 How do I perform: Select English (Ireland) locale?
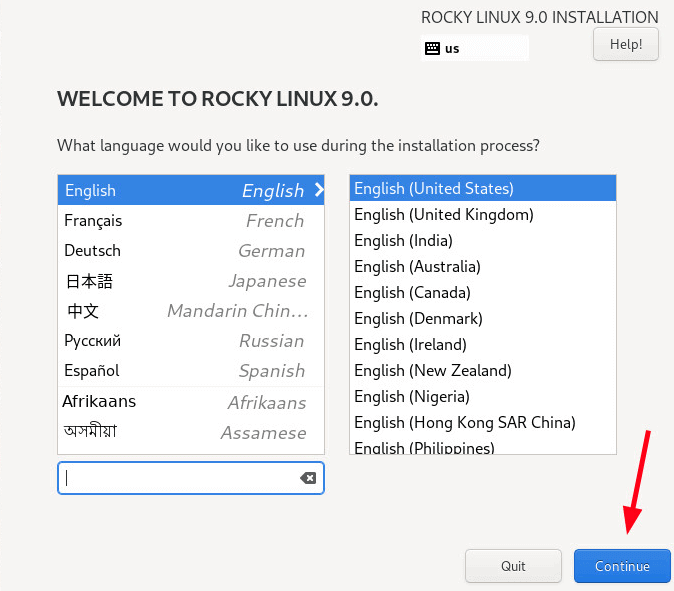pyautogui.click(x=483, y=344)
